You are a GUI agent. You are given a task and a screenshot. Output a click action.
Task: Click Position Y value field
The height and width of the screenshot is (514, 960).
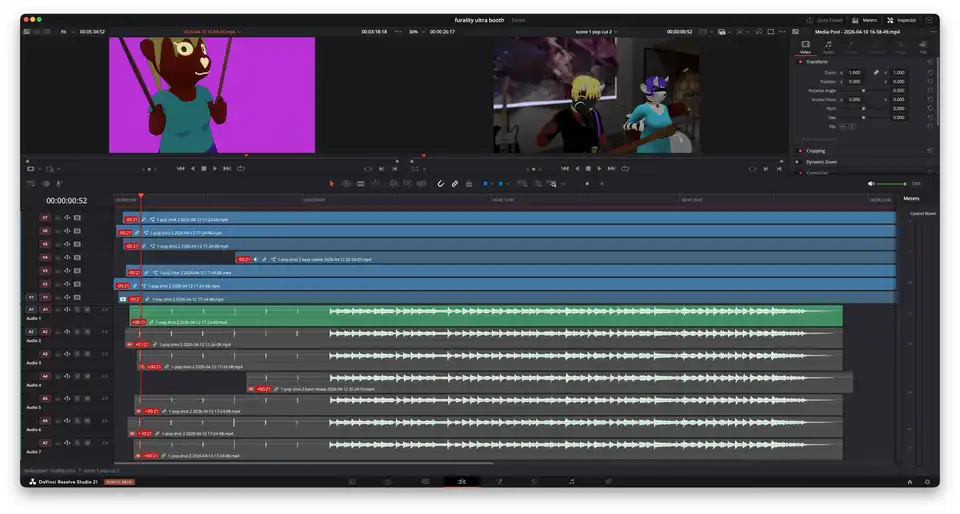(898, 81)
